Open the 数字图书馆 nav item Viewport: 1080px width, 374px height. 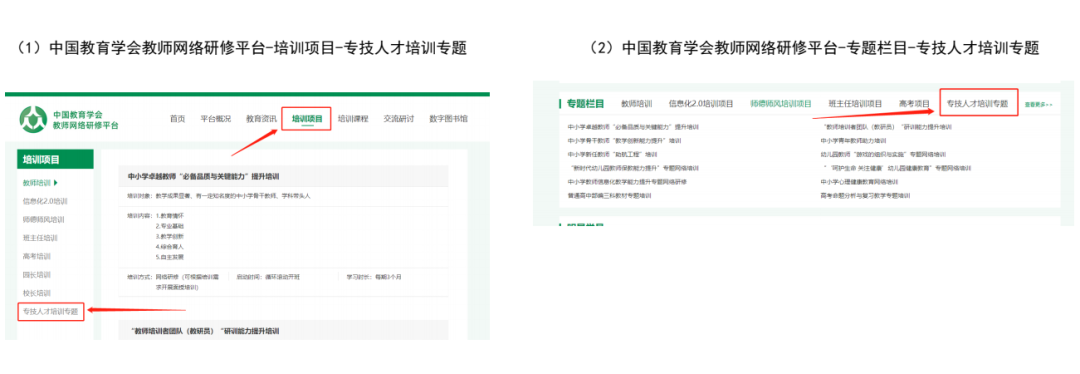coord(448,118)
